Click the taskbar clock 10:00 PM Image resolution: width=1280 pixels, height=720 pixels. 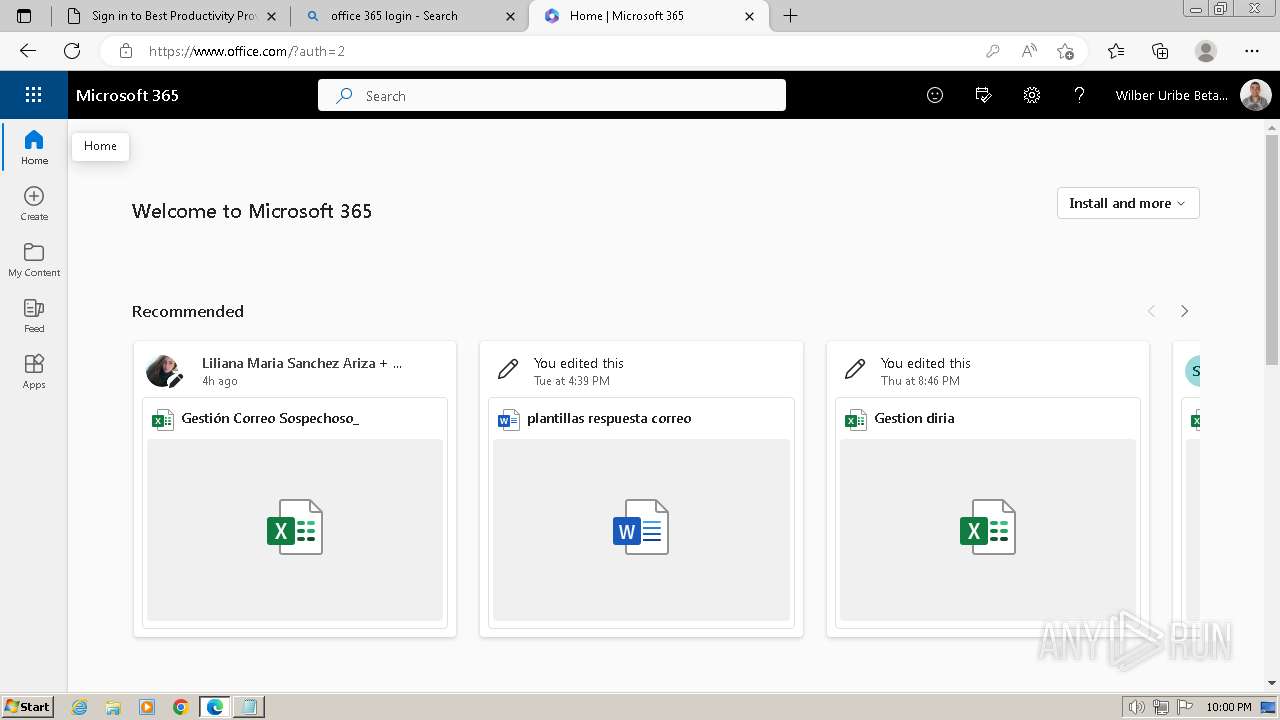click(x=1229, y=707)
